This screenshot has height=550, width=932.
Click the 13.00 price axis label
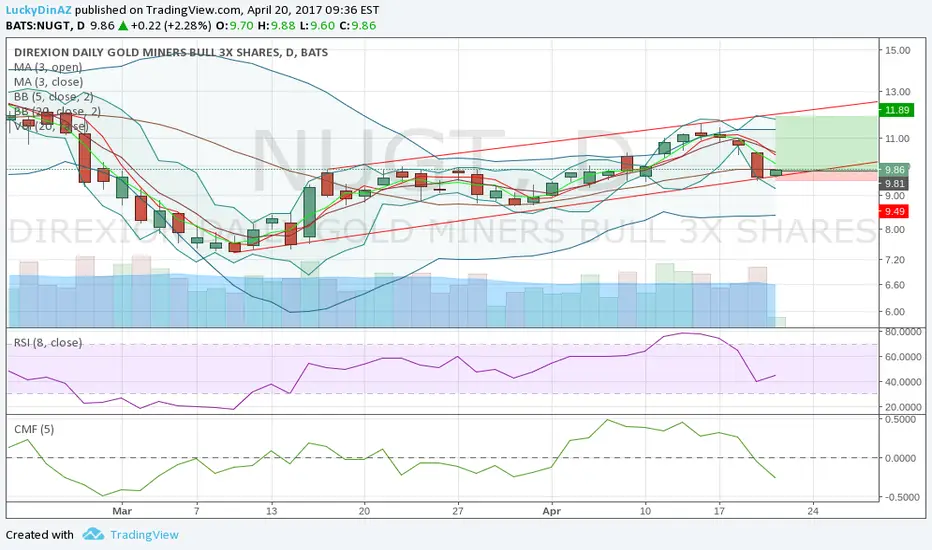coord(898,92)
